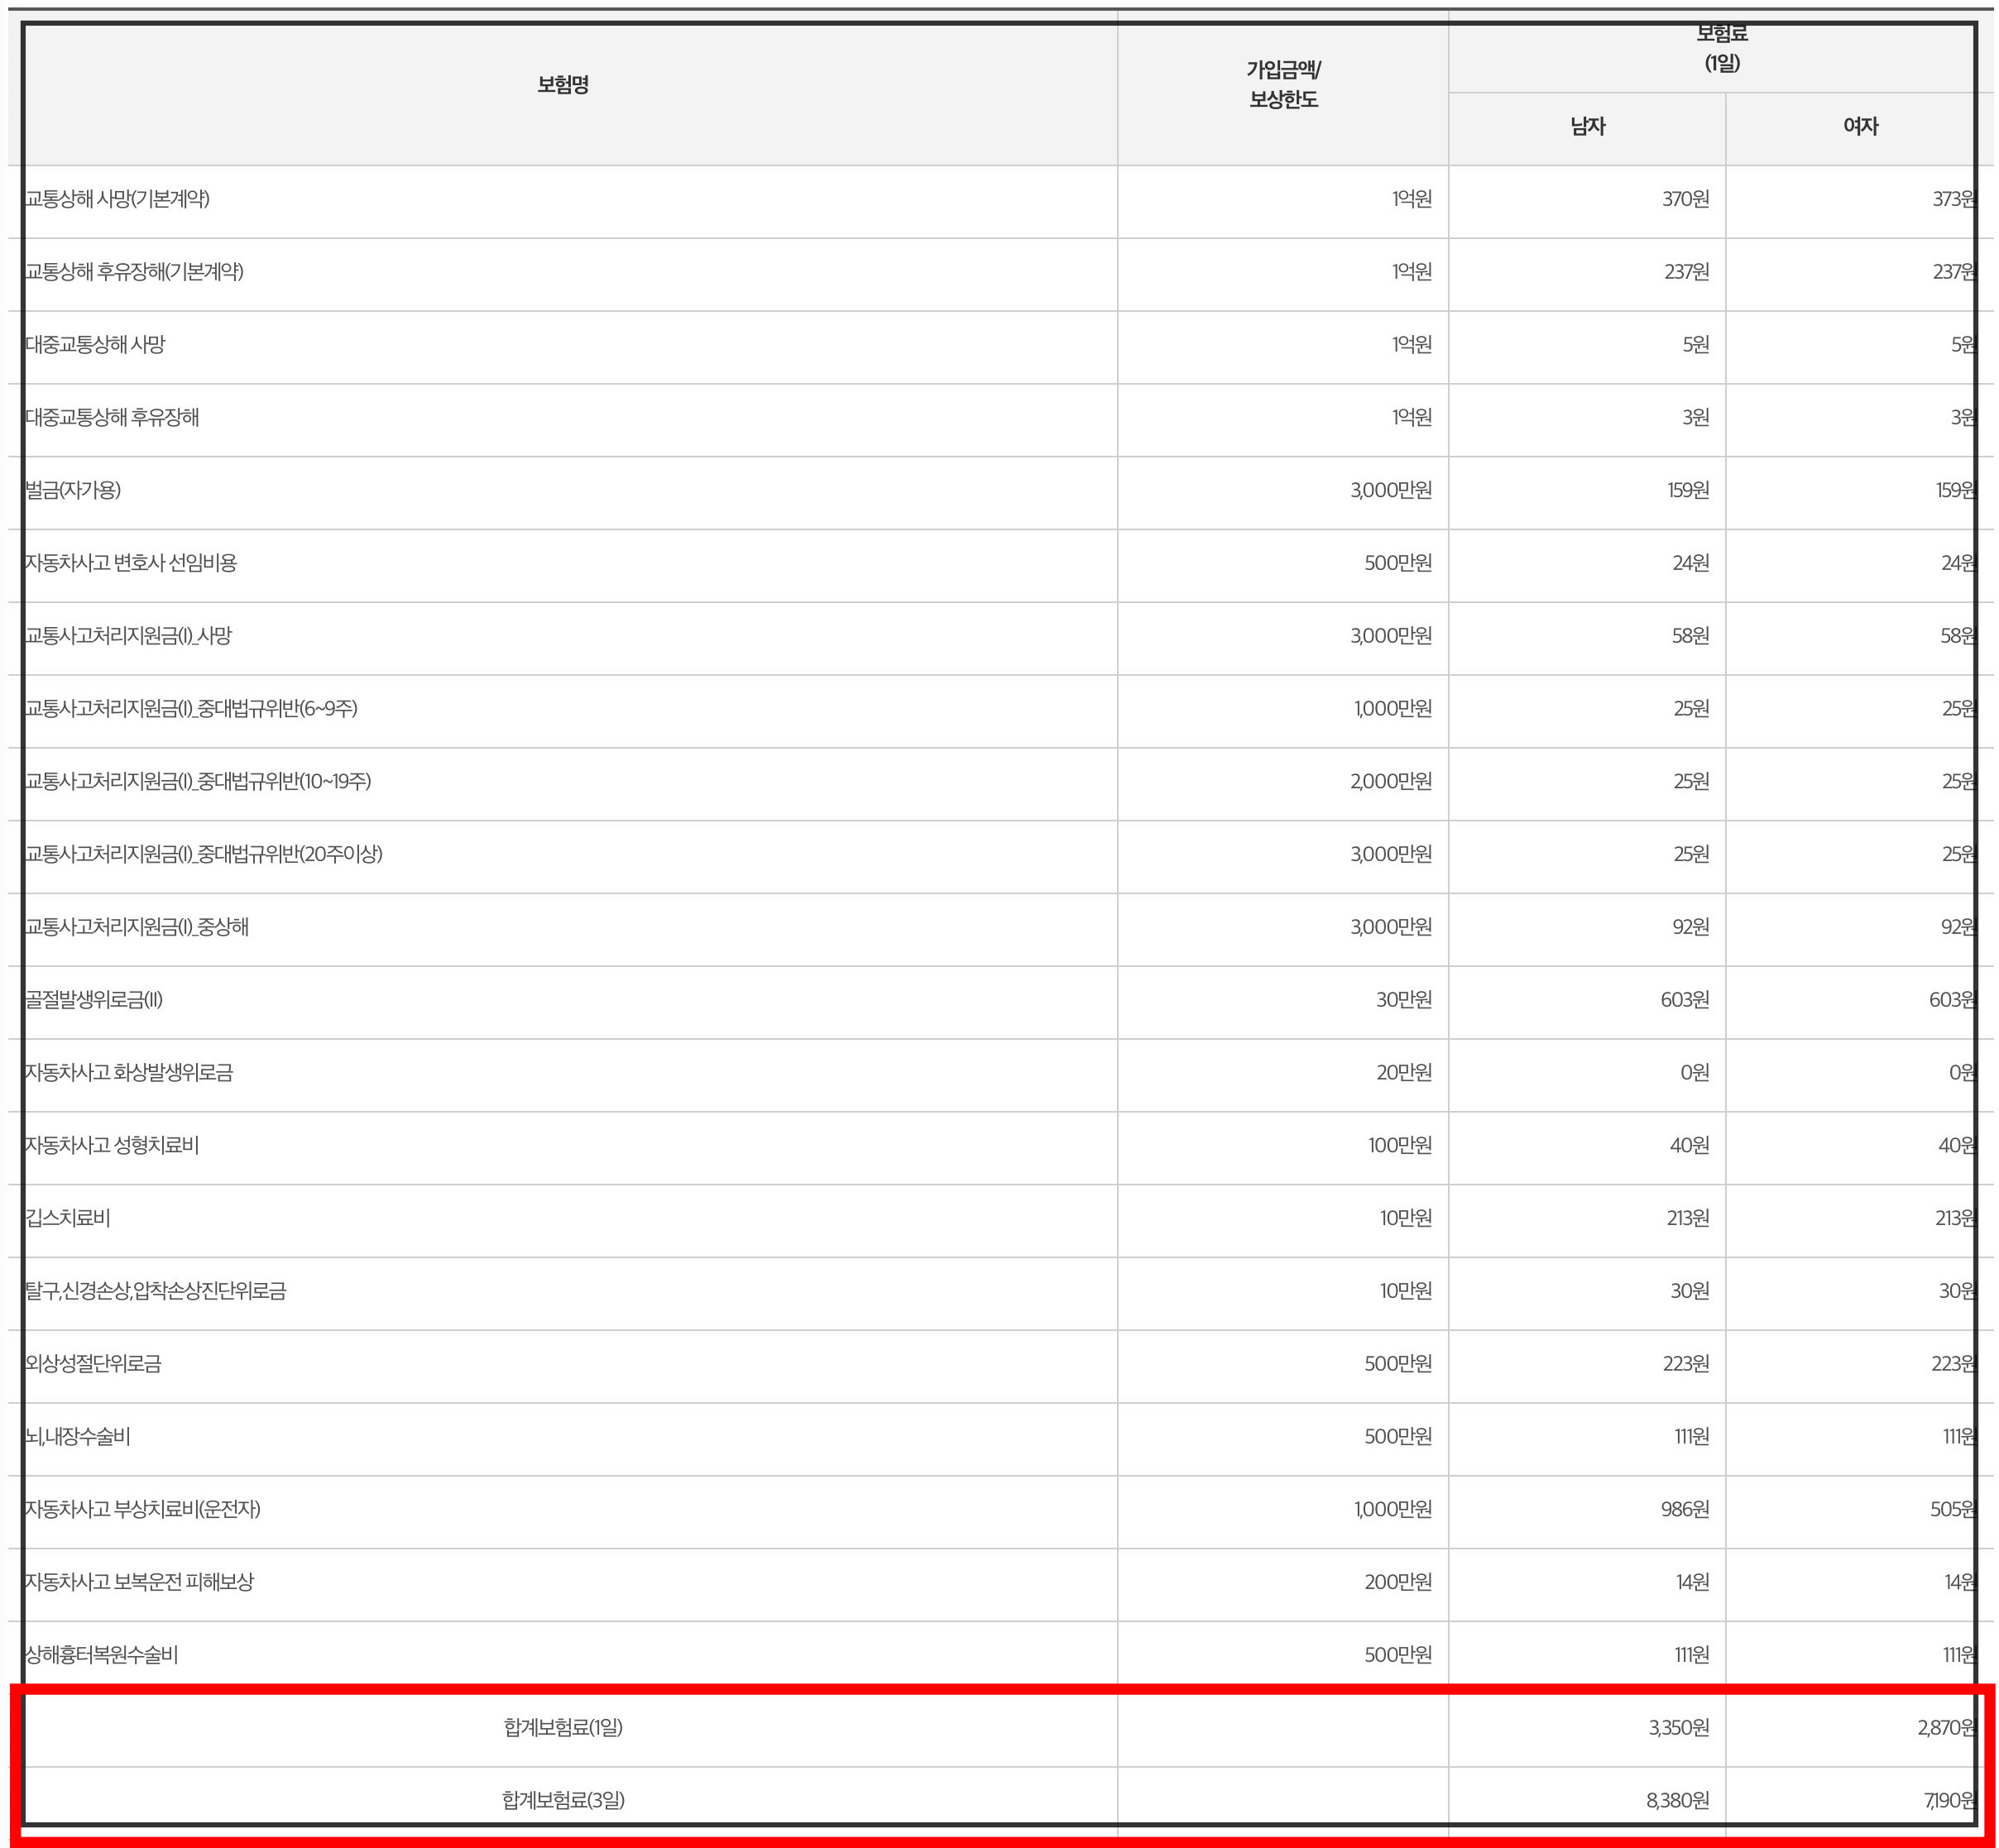Click 자동차사고 변호사 선임비용 row label
Viewport: 1999px width, 1848px height.
click(131, 563)
